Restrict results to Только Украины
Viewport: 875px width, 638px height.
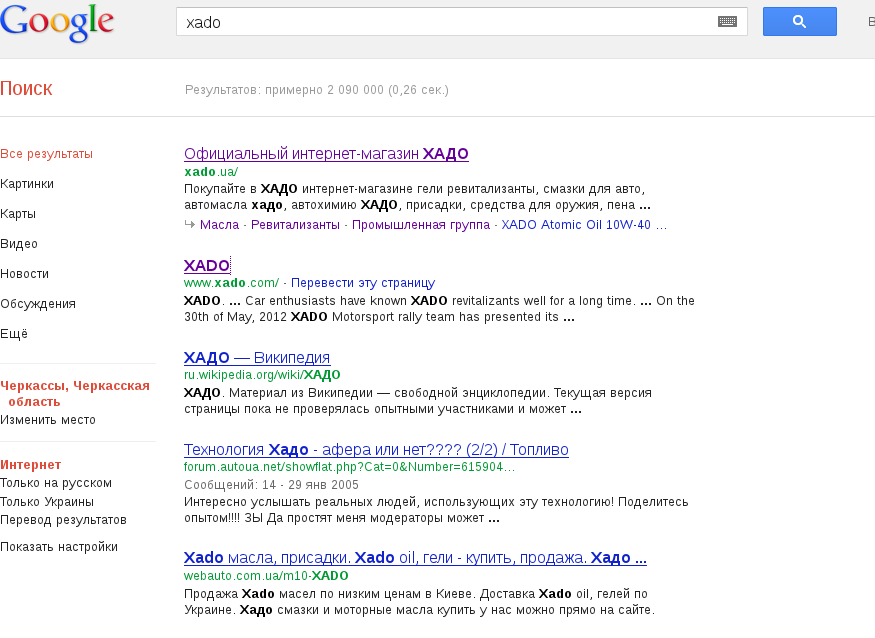[x=47, y=502]
